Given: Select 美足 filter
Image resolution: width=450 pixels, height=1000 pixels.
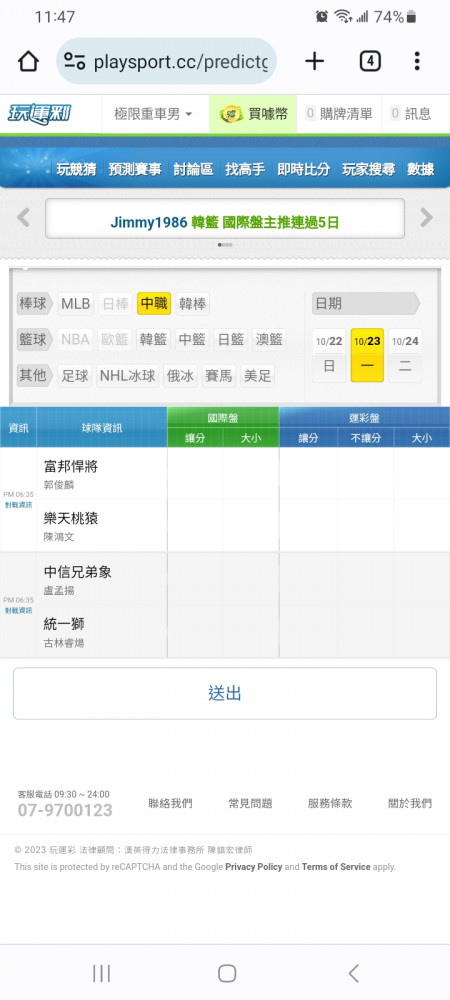Looking at the screenshot, I should [x=258, y=376].
